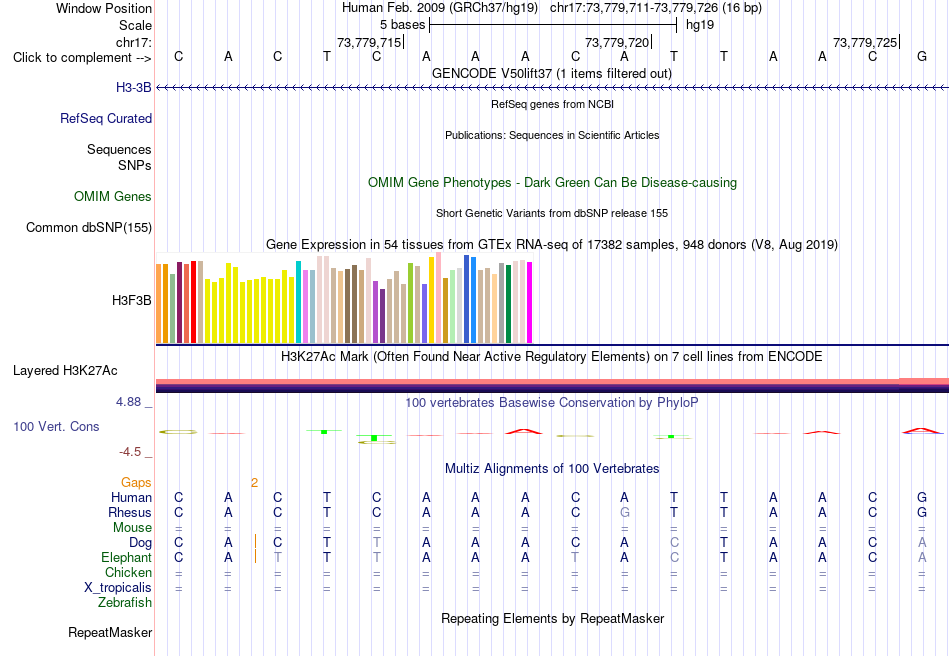The height and width of the screenshot is (656, 950).
Task: Click the orange '2' in the Gaps row
Action: coord(254,483)
